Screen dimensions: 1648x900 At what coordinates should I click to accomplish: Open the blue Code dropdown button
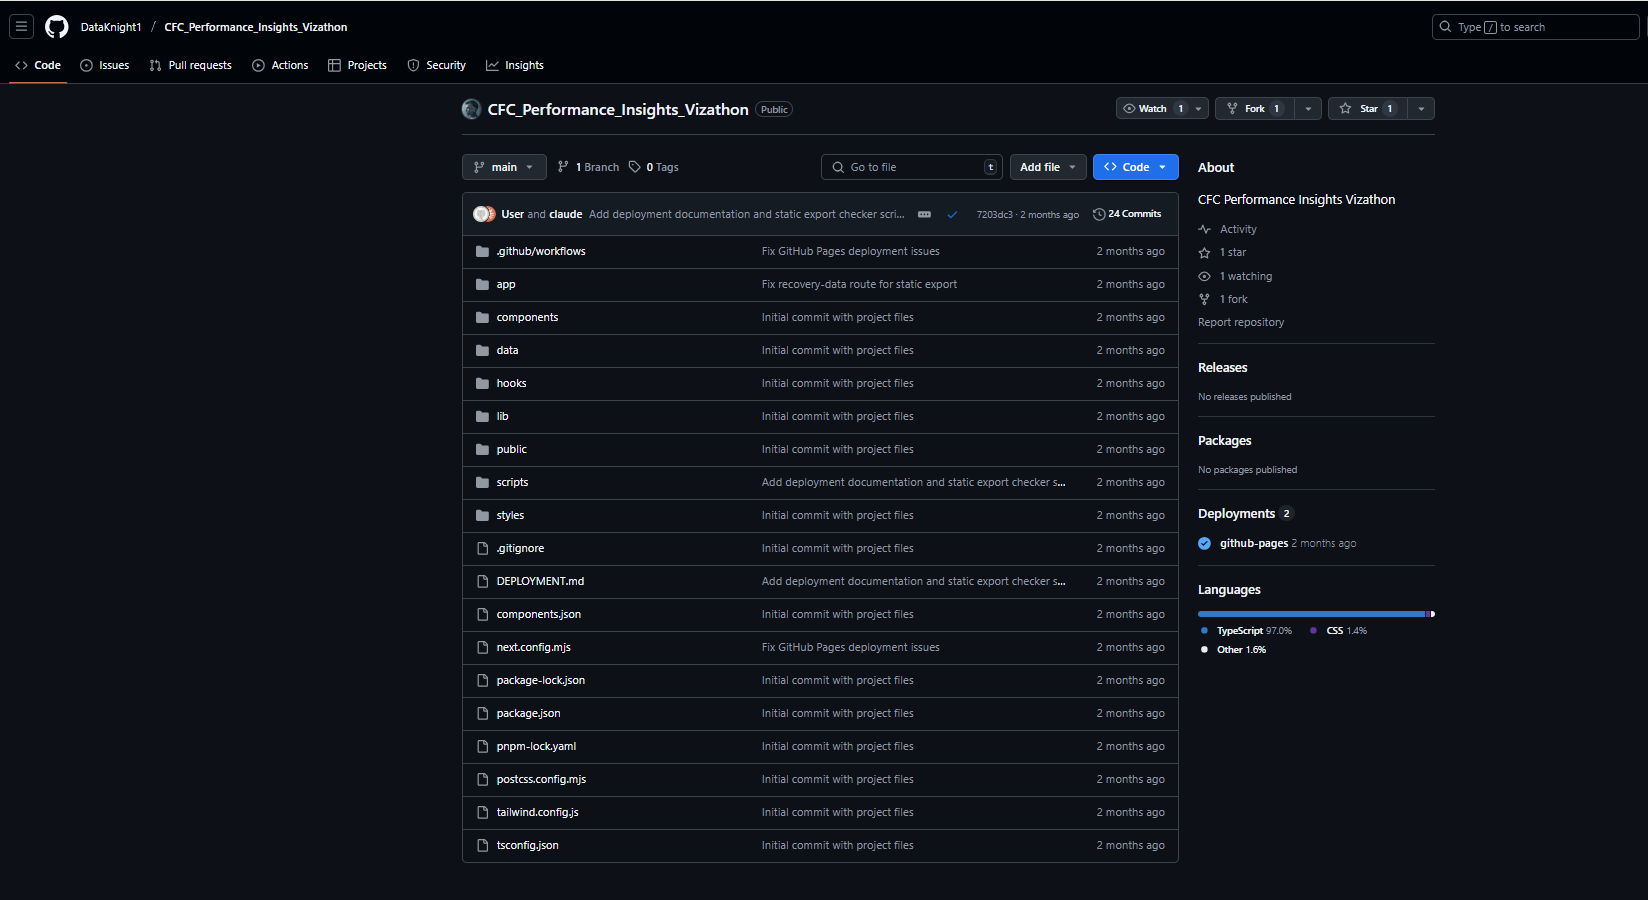click(1135, 167)
